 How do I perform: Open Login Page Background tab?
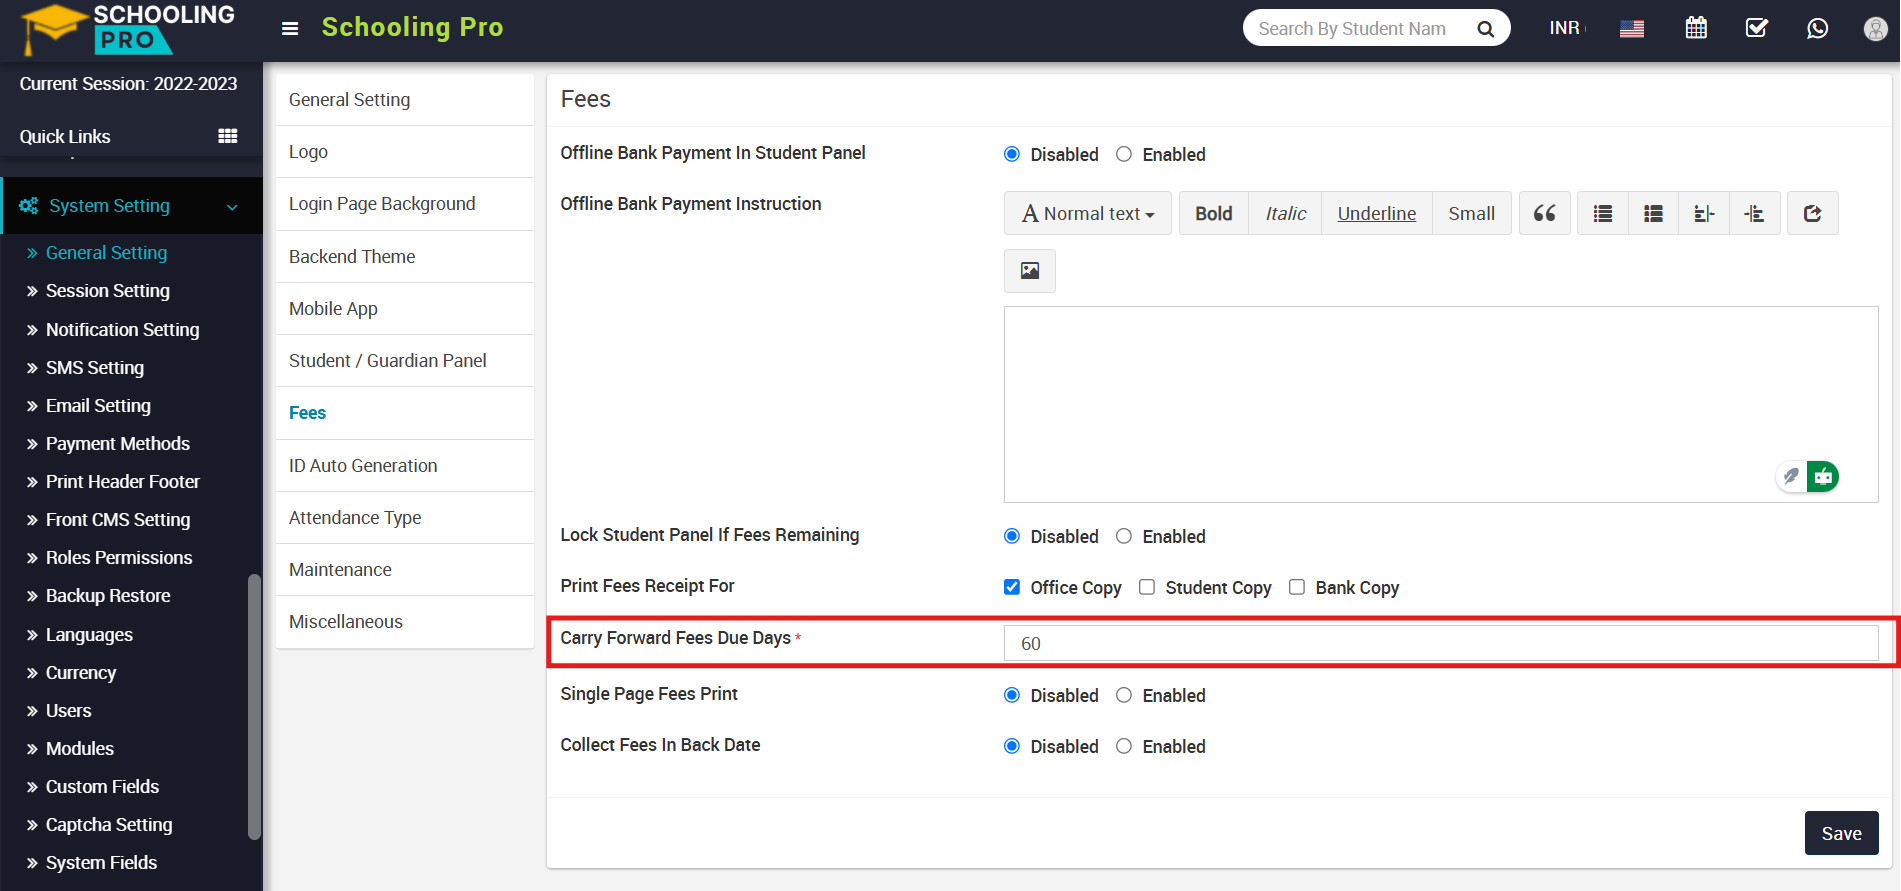pyautogui.click(x=404, y=204)
